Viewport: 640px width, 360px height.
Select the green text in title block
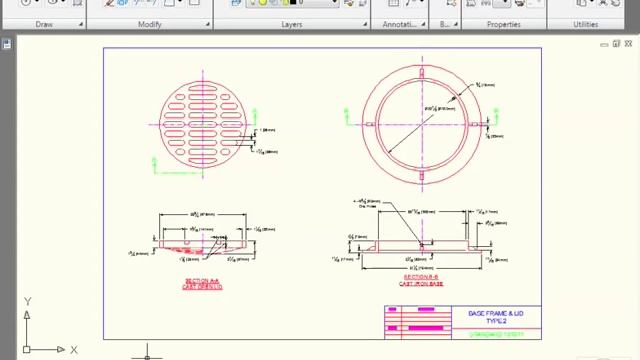(497, 334)
